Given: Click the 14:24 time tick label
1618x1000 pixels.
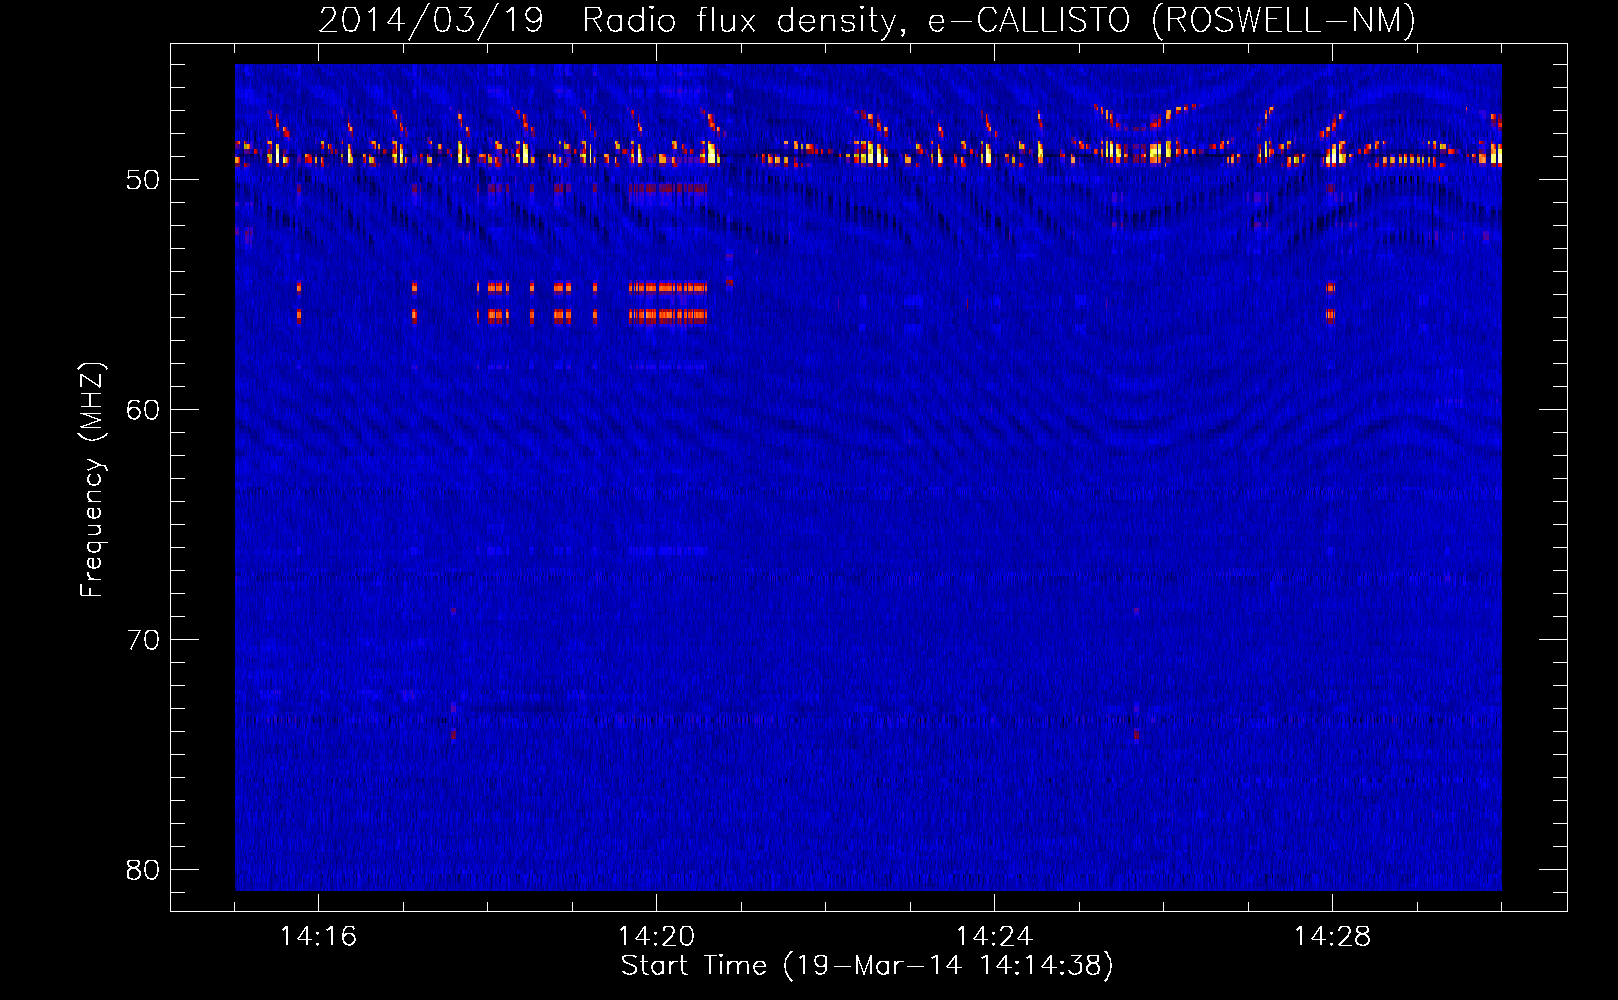Looking at the screenshot, I should click(x=994, y=937).
